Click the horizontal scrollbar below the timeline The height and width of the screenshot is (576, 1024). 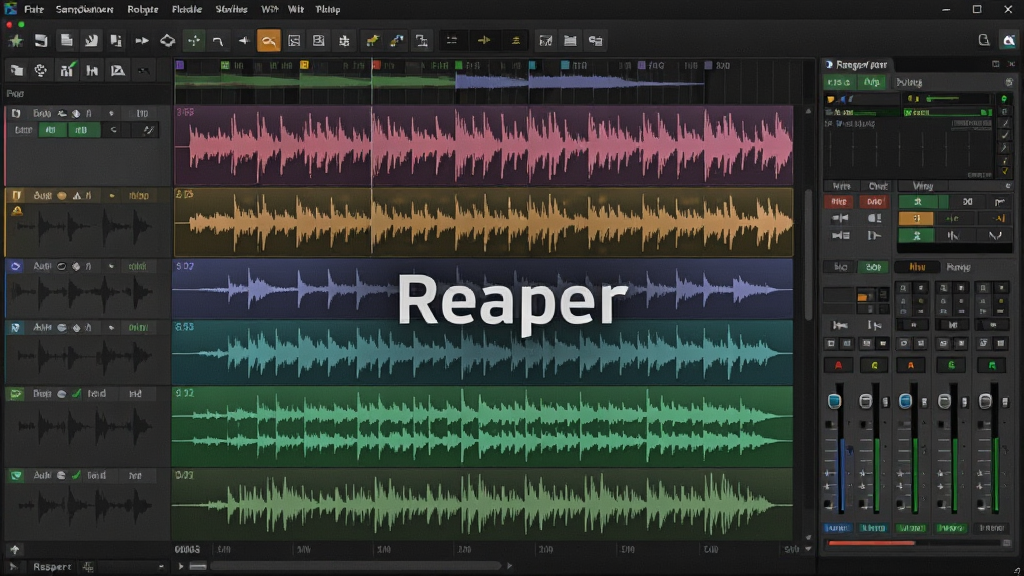point(357,566)
